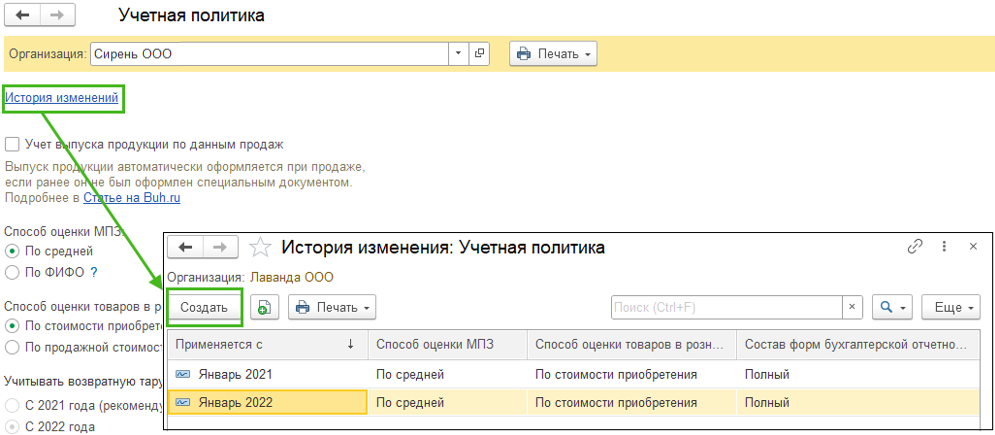Viewport: 995px width, 435px height.
Task: Clear the search field with the x button
Action: click(852, 308)
